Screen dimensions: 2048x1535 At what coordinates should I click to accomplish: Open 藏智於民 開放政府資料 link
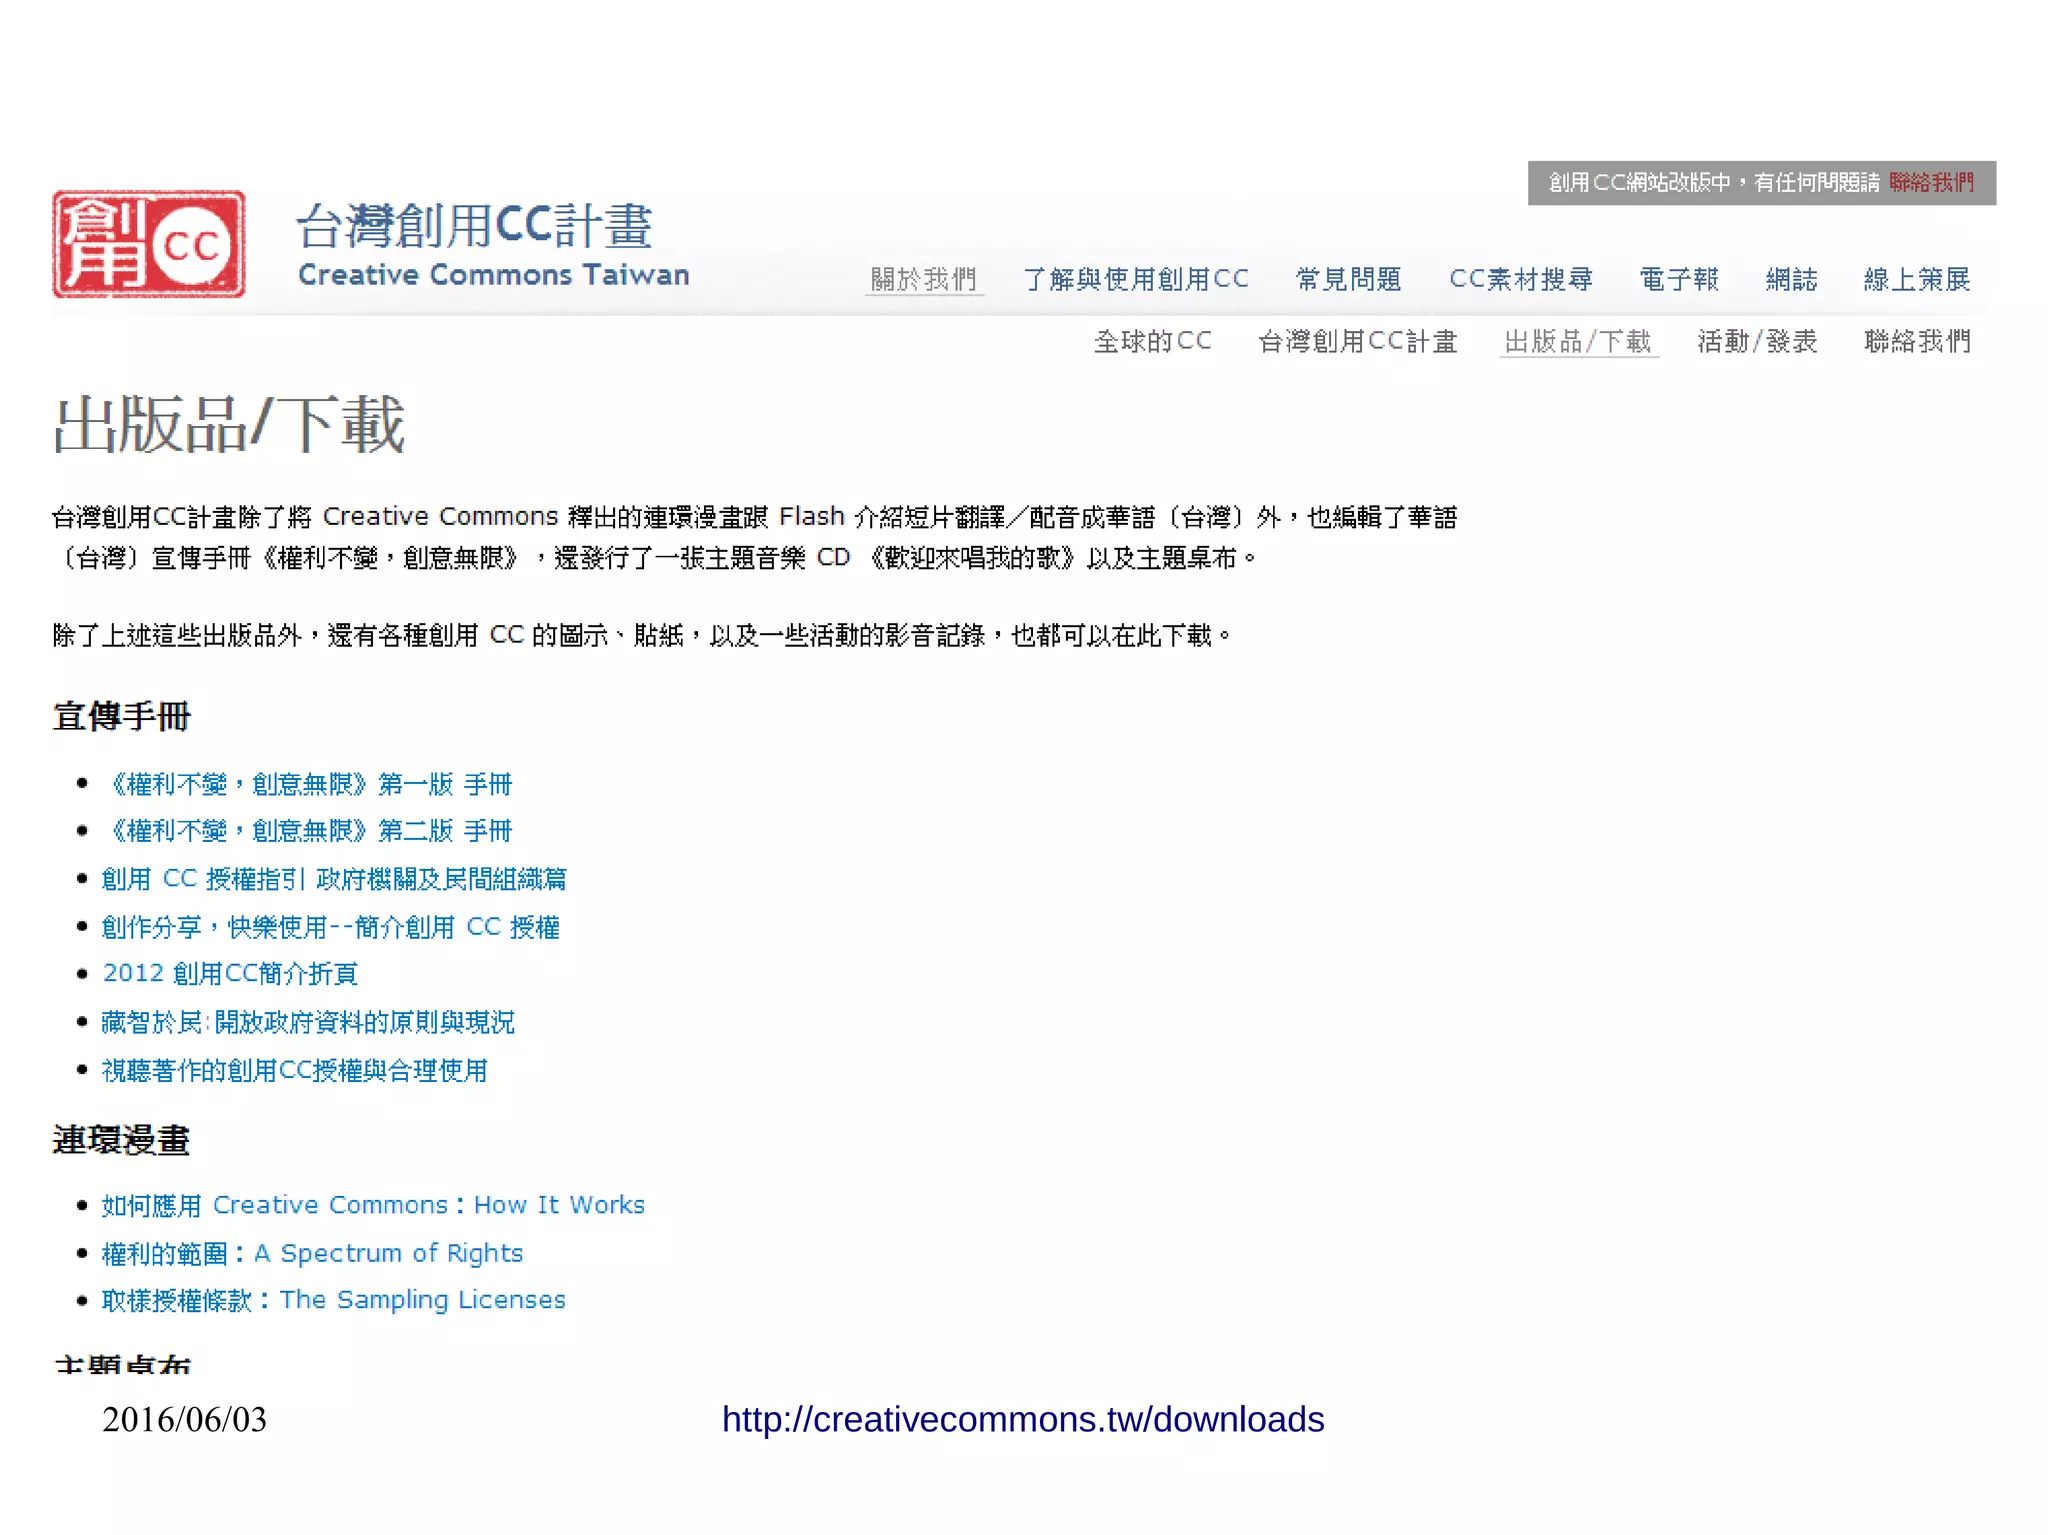coord(308,1021)
